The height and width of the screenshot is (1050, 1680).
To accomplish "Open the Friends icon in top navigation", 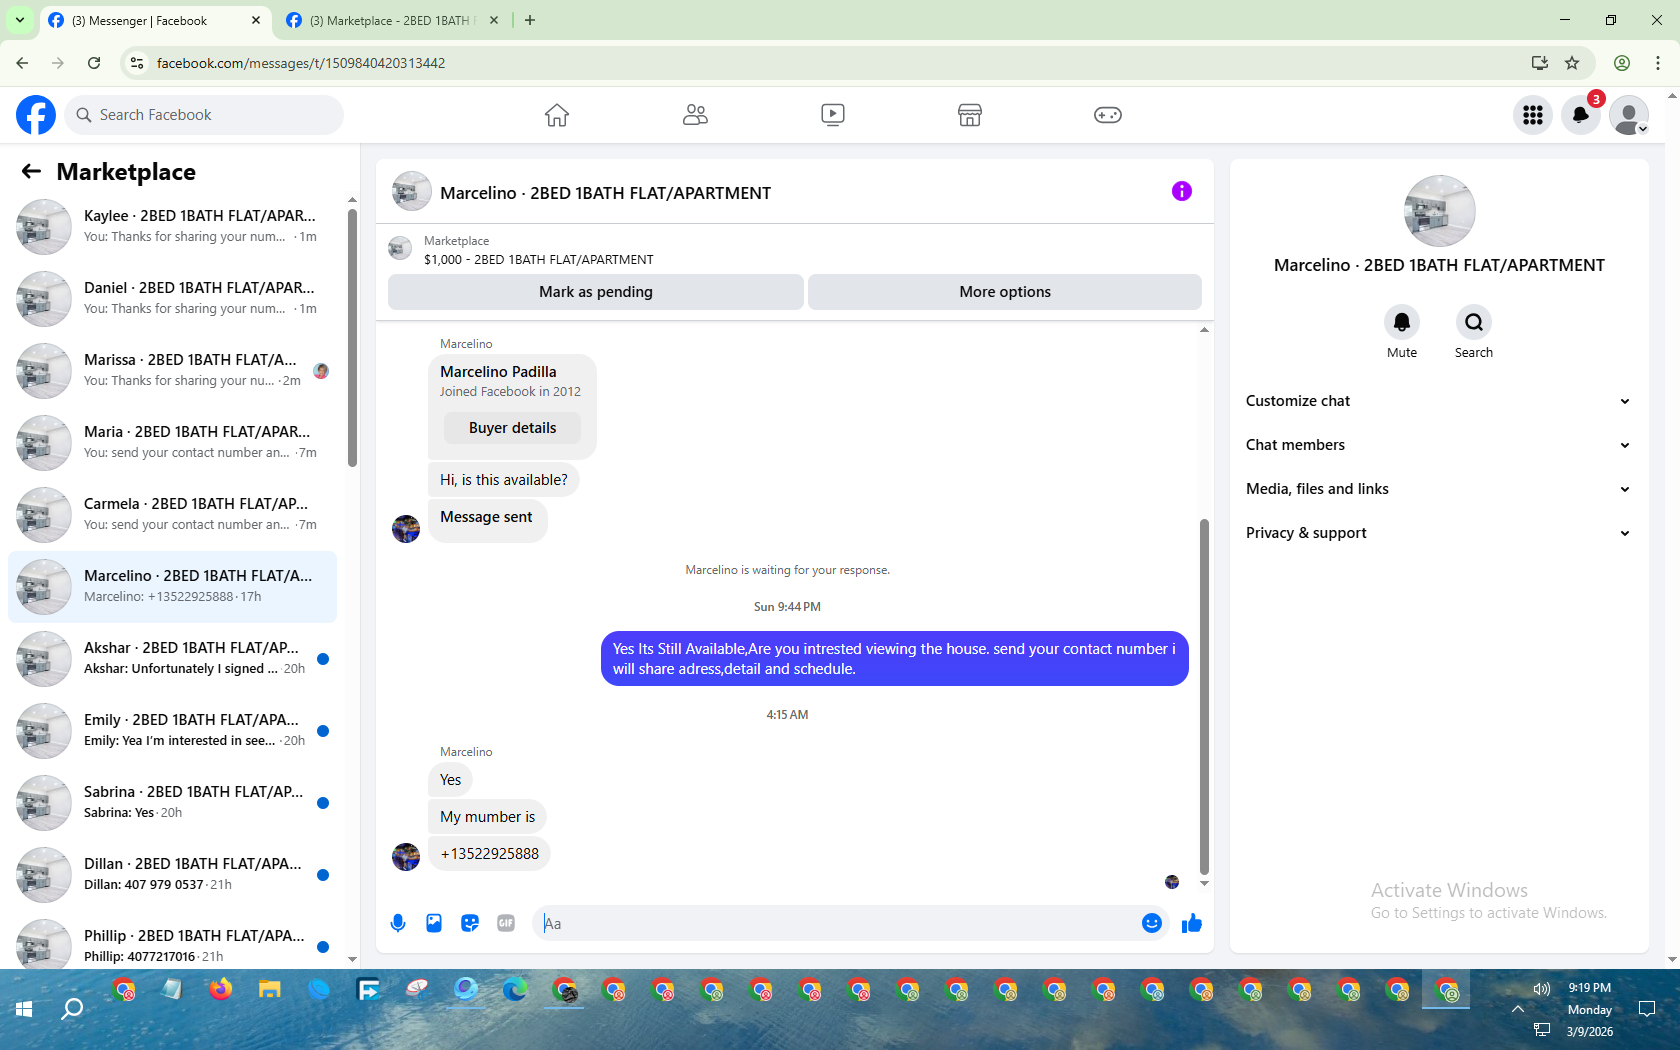I will click(695, 115).
